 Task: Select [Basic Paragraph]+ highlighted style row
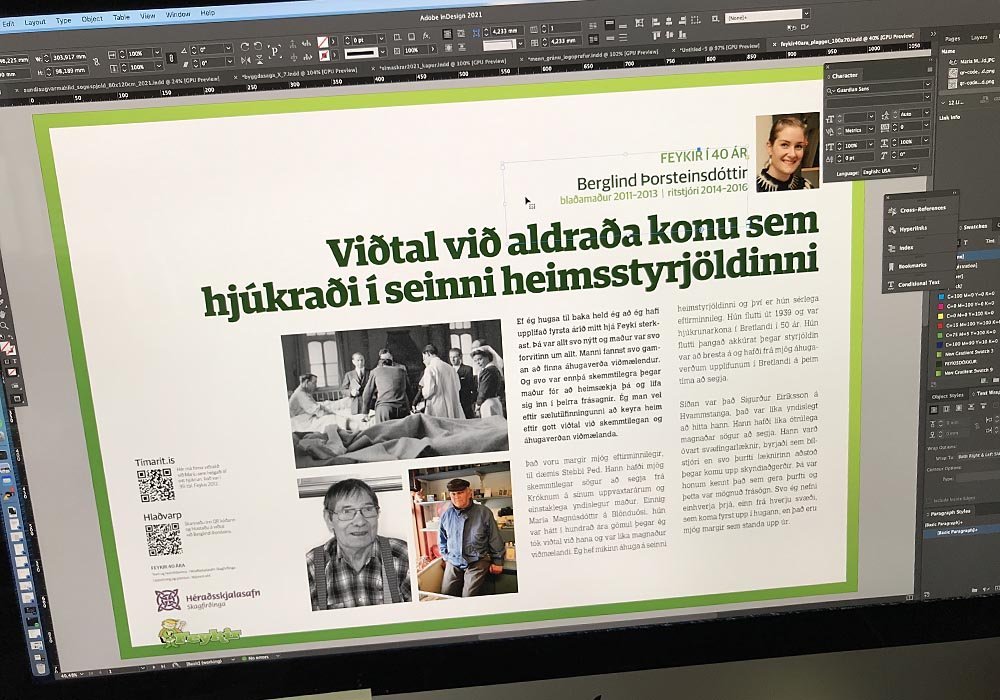click(x=962, y=530)
